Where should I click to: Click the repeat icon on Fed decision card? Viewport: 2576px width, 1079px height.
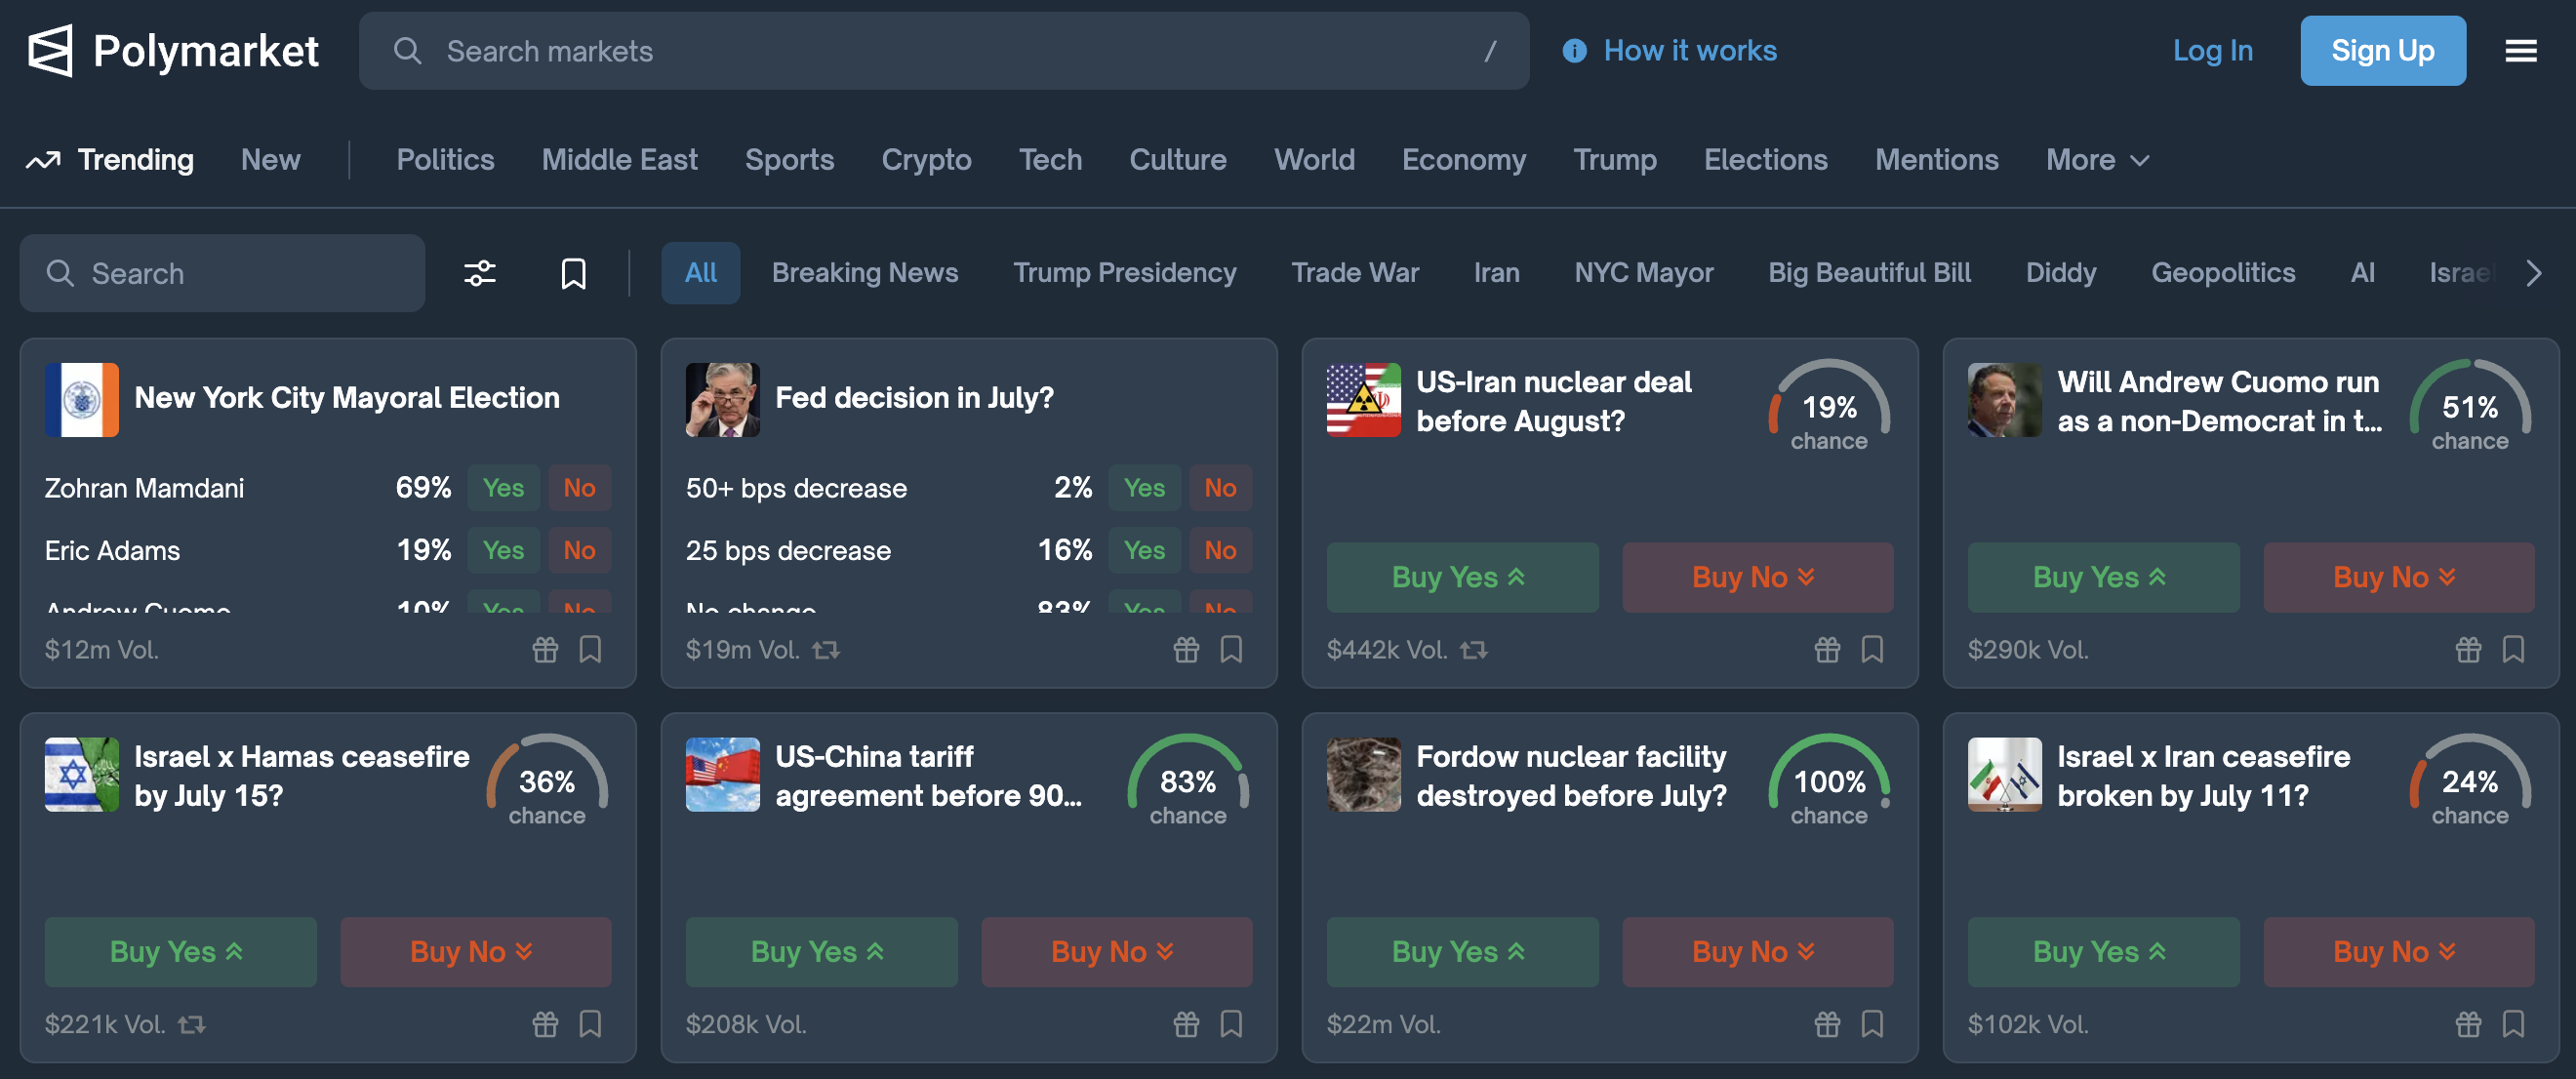click(x=826, y=651)
